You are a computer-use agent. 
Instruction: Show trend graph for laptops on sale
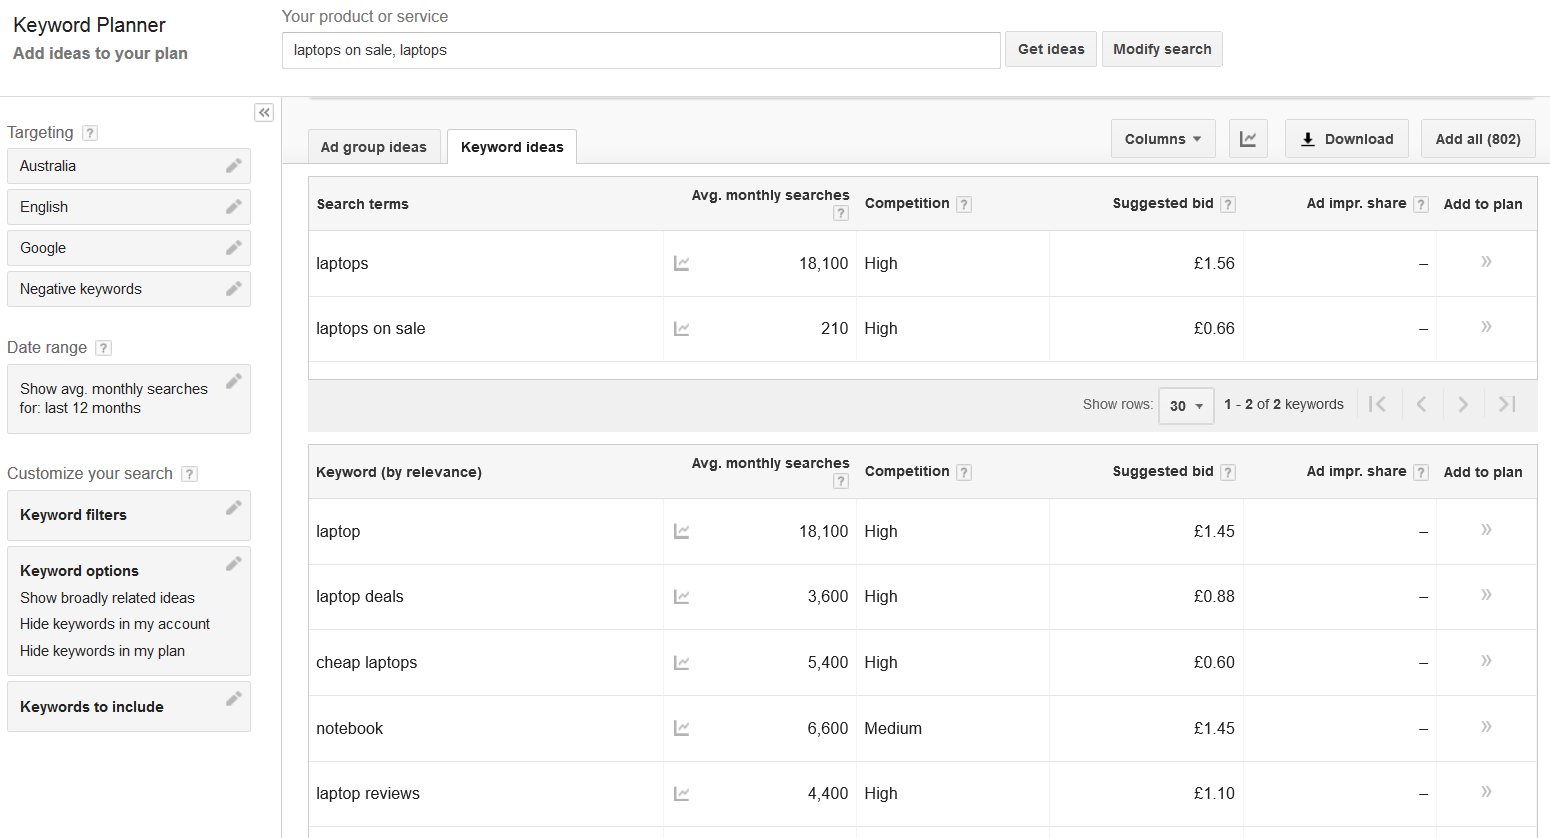pos(682,329)
